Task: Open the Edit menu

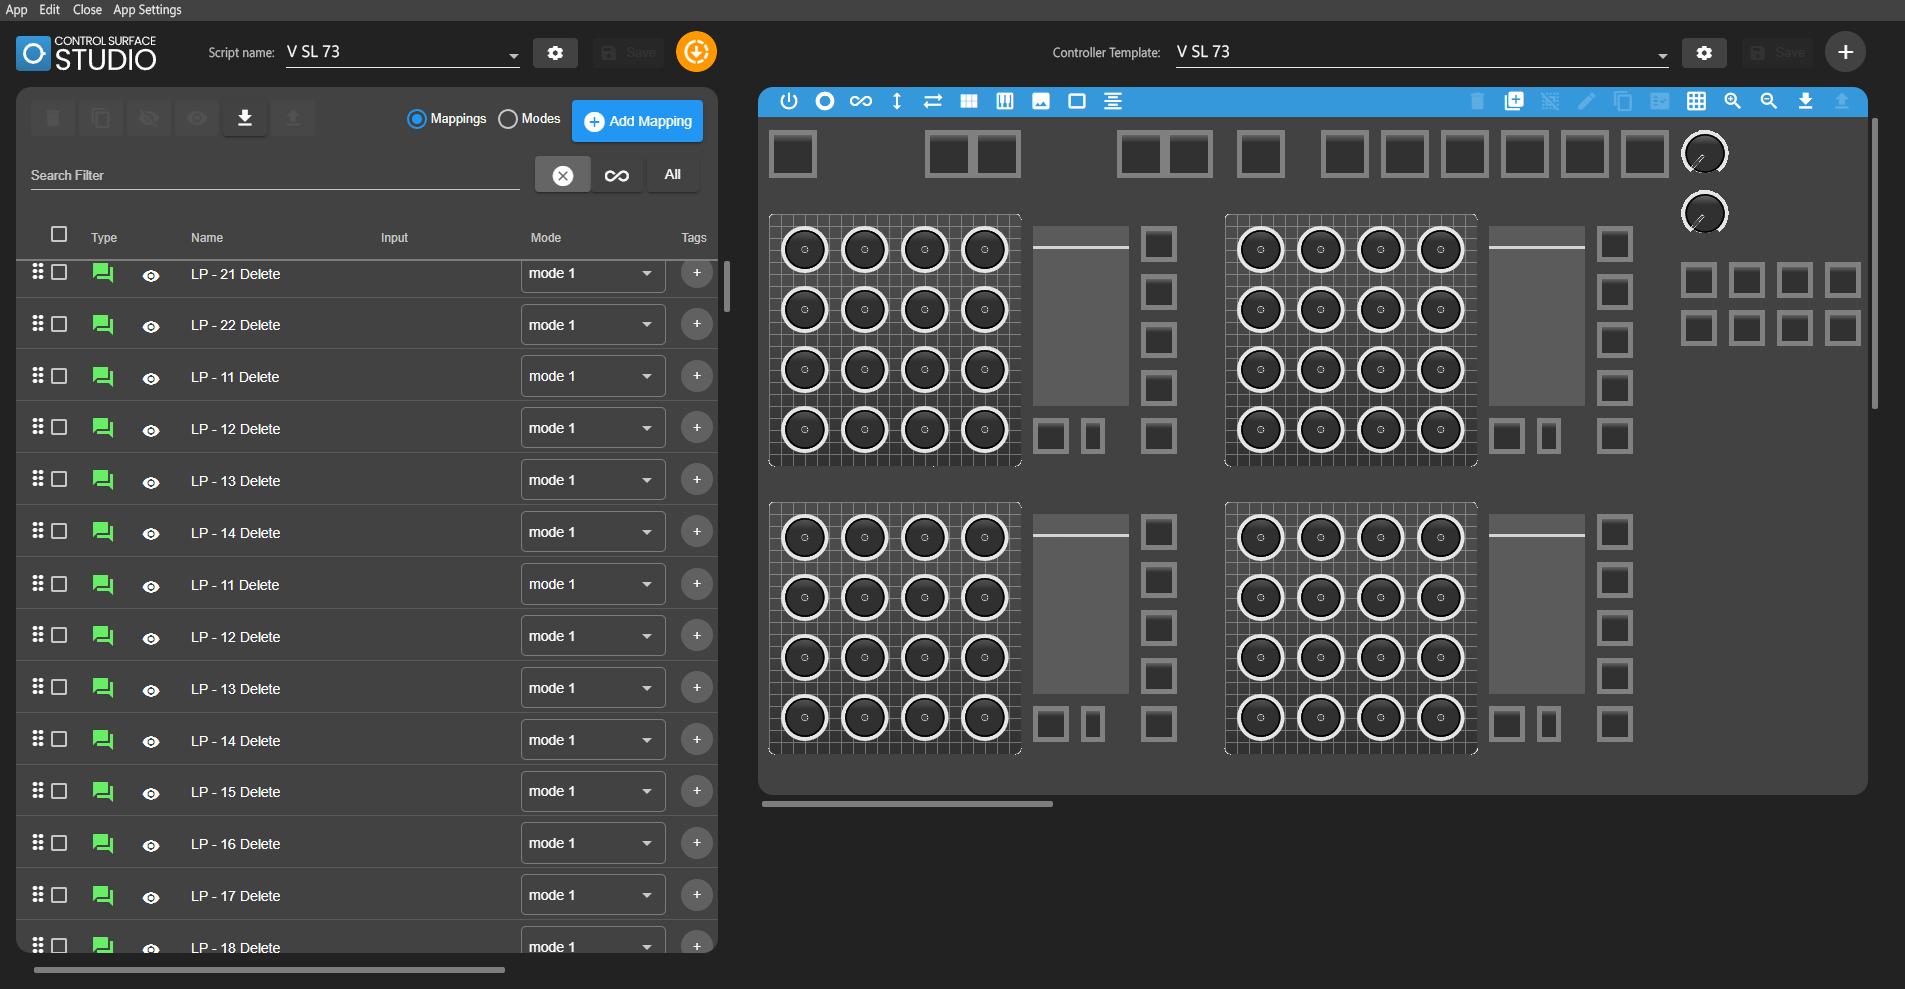Action: point(49,10)
